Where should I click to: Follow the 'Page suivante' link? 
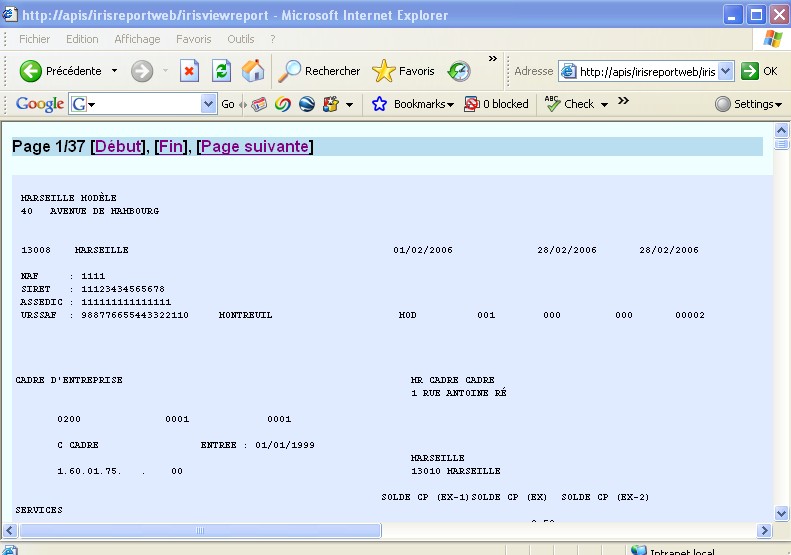[255, 147]
